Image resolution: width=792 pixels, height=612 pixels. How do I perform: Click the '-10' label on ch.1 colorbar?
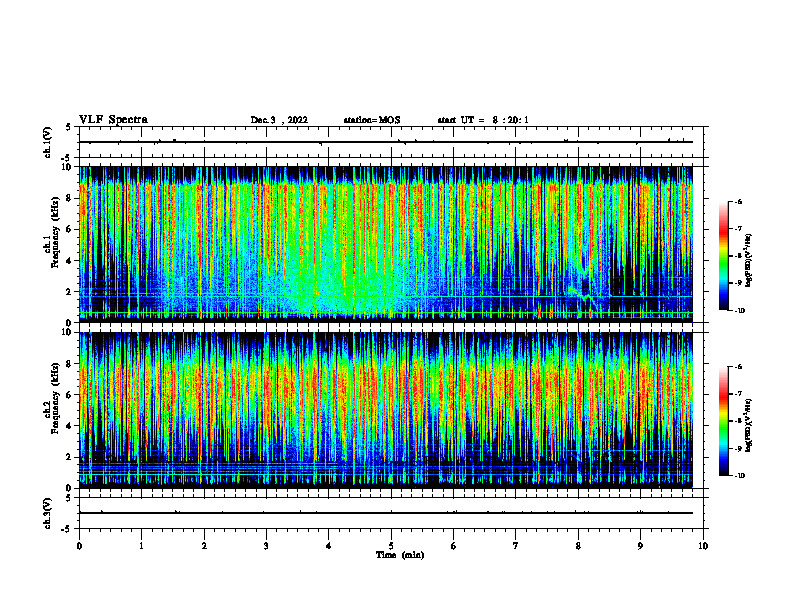(738, 311)
